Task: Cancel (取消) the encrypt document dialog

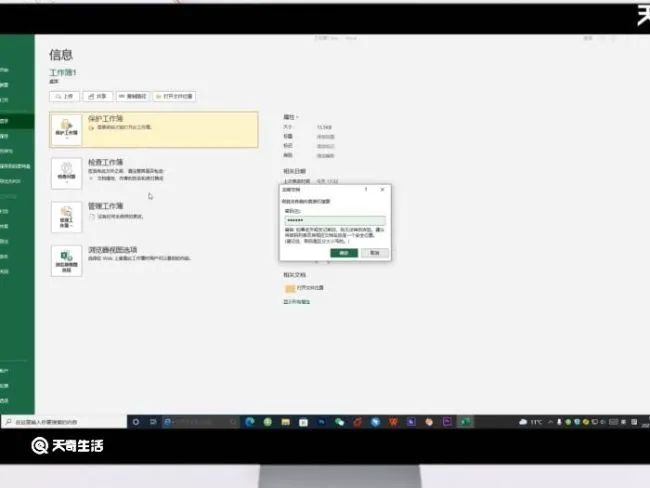Action: (375, 253)
